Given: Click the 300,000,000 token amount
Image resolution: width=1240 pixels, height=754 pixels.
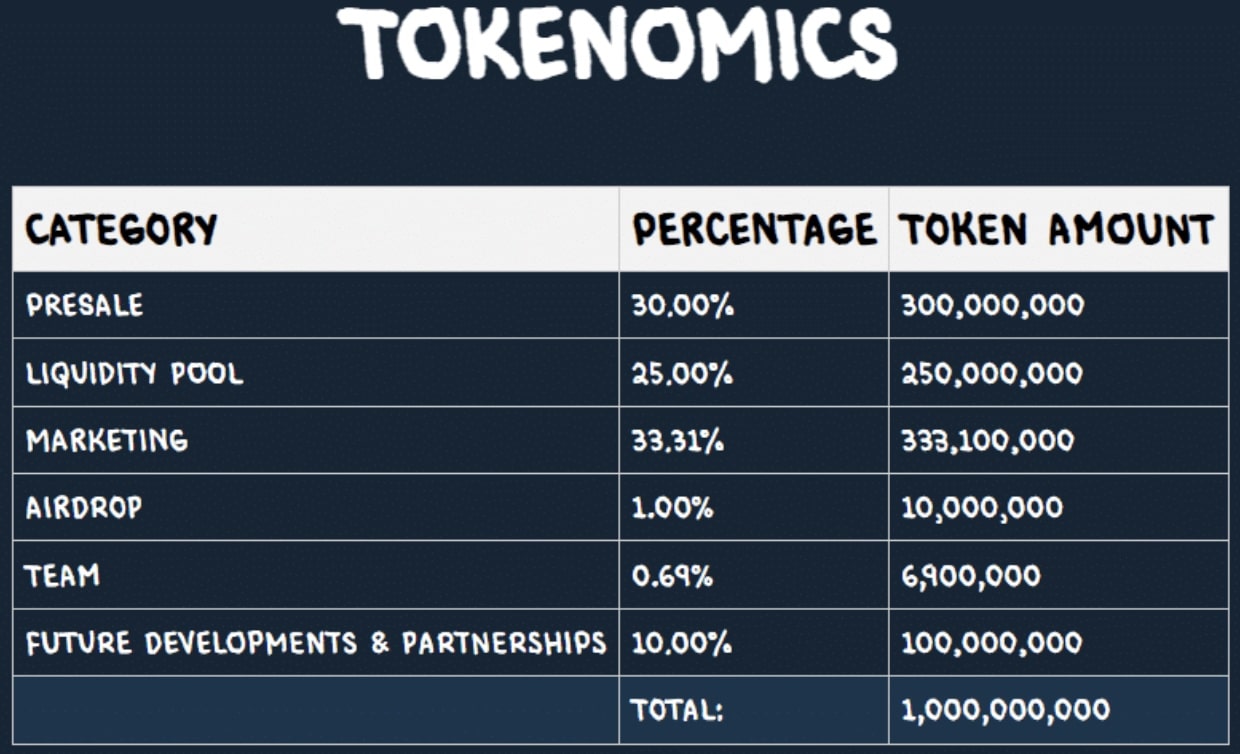Looking at the screenshot, I should point(992,306).
